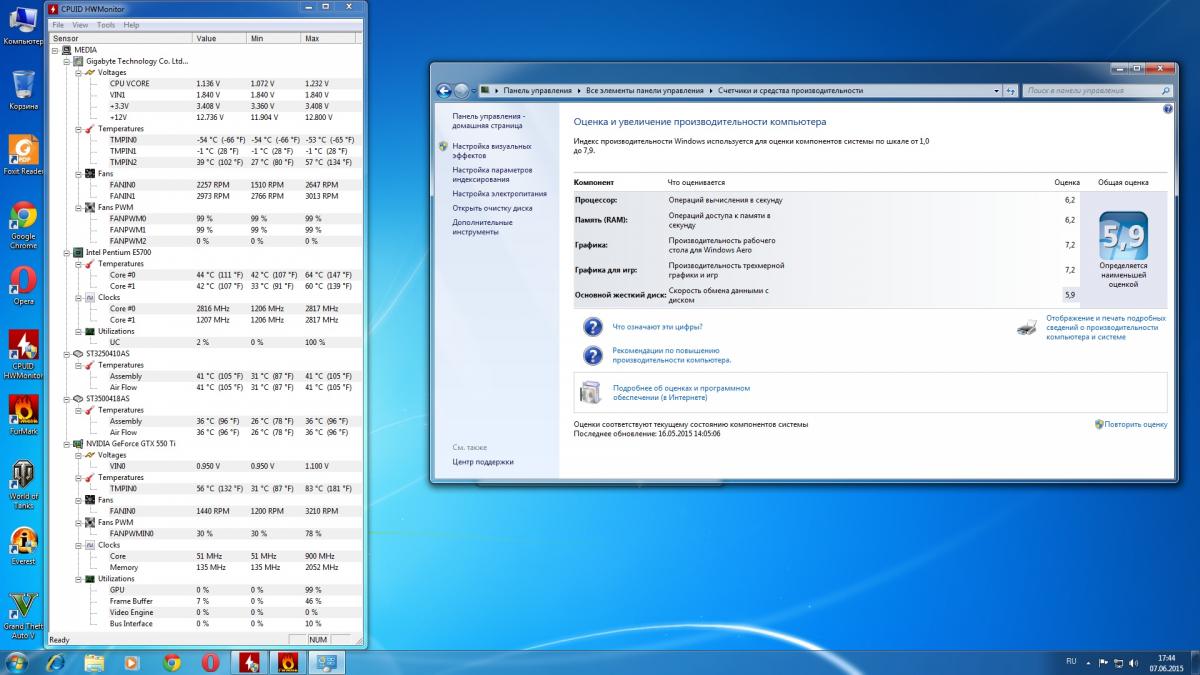Viewport: 1200px width, 675px height.
Task: Click Рекомендации по повышению производительности link
Action: click(672, 355)
